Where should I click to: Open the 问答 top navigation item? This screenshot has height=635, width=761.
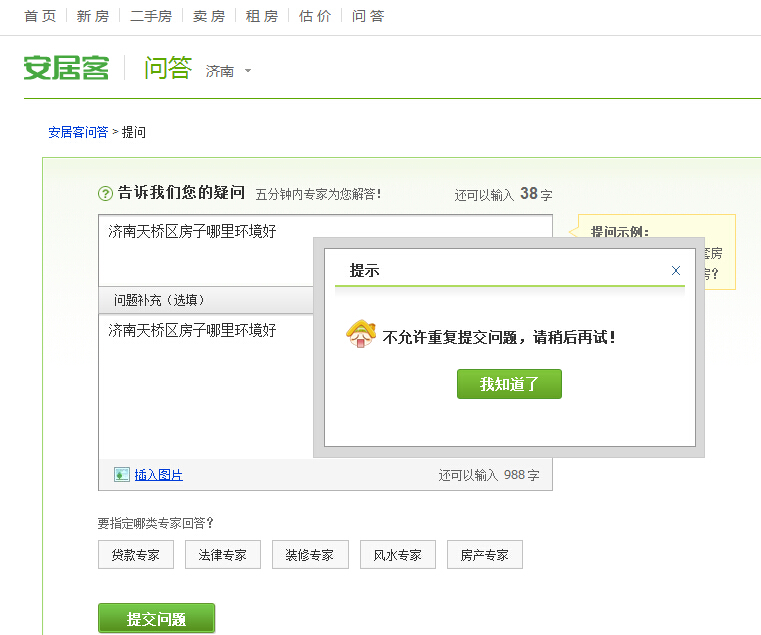click(x=368, y=17)
